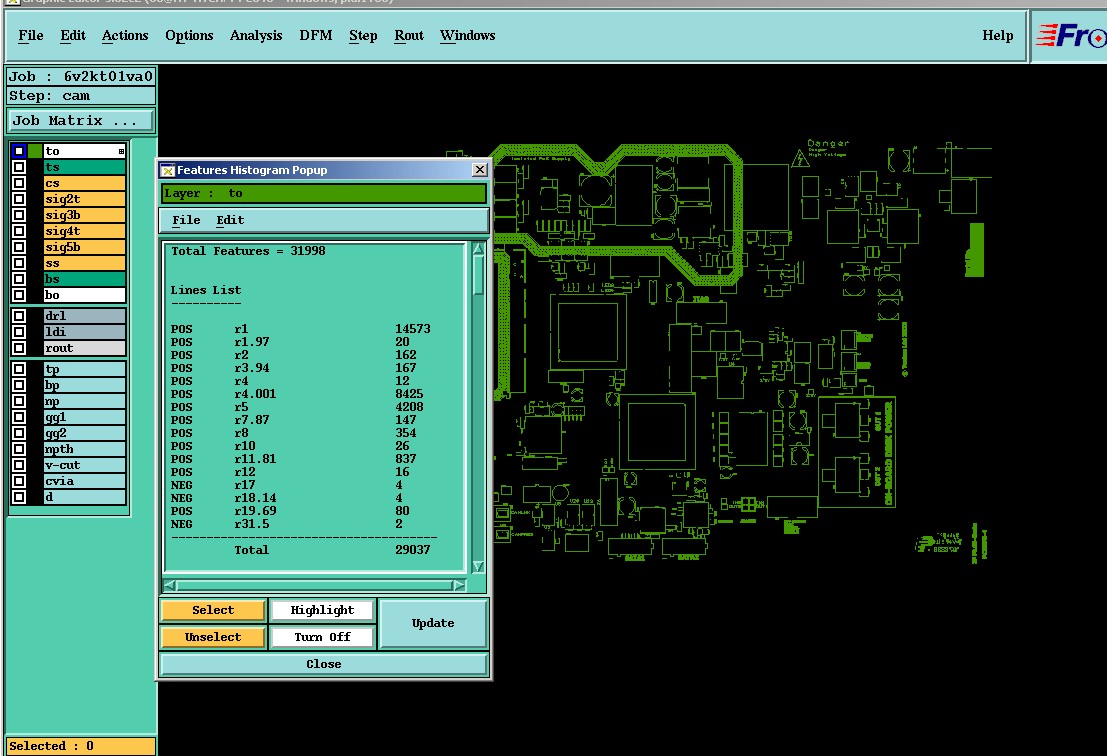Expand the DFM menu in the menu bar

click(x=316, y=36)
